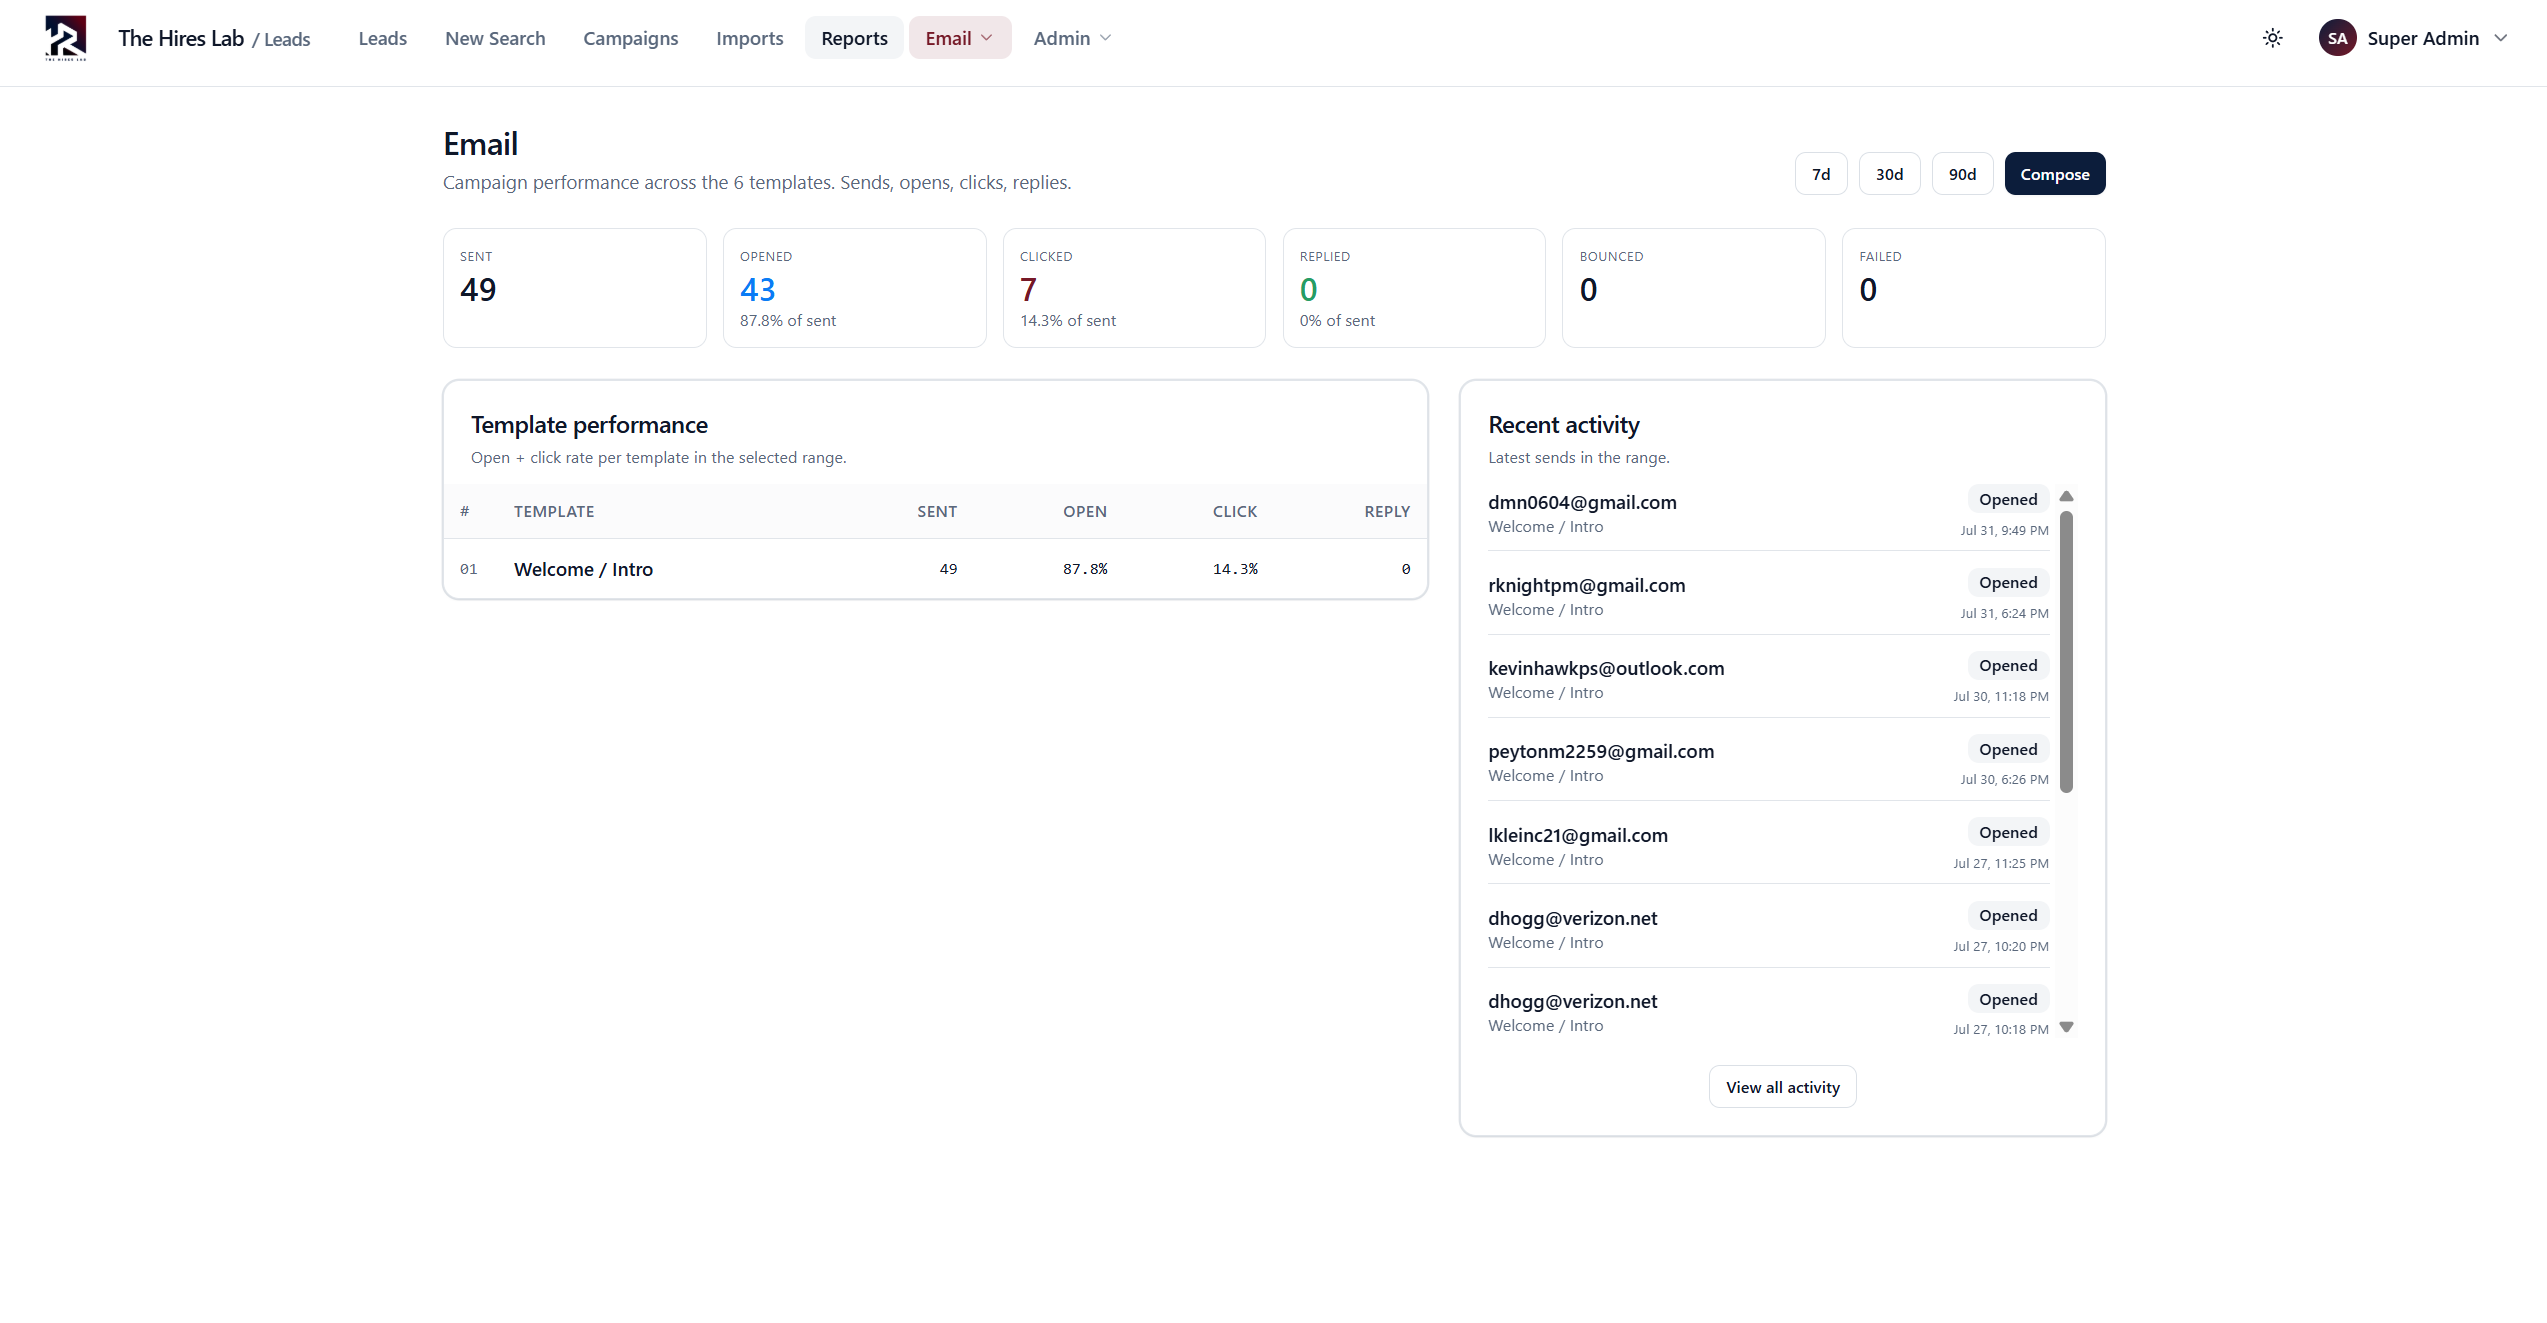Click the OPEN column header
Screen dimensions: 2547x1323
[x=1085, y=511]
